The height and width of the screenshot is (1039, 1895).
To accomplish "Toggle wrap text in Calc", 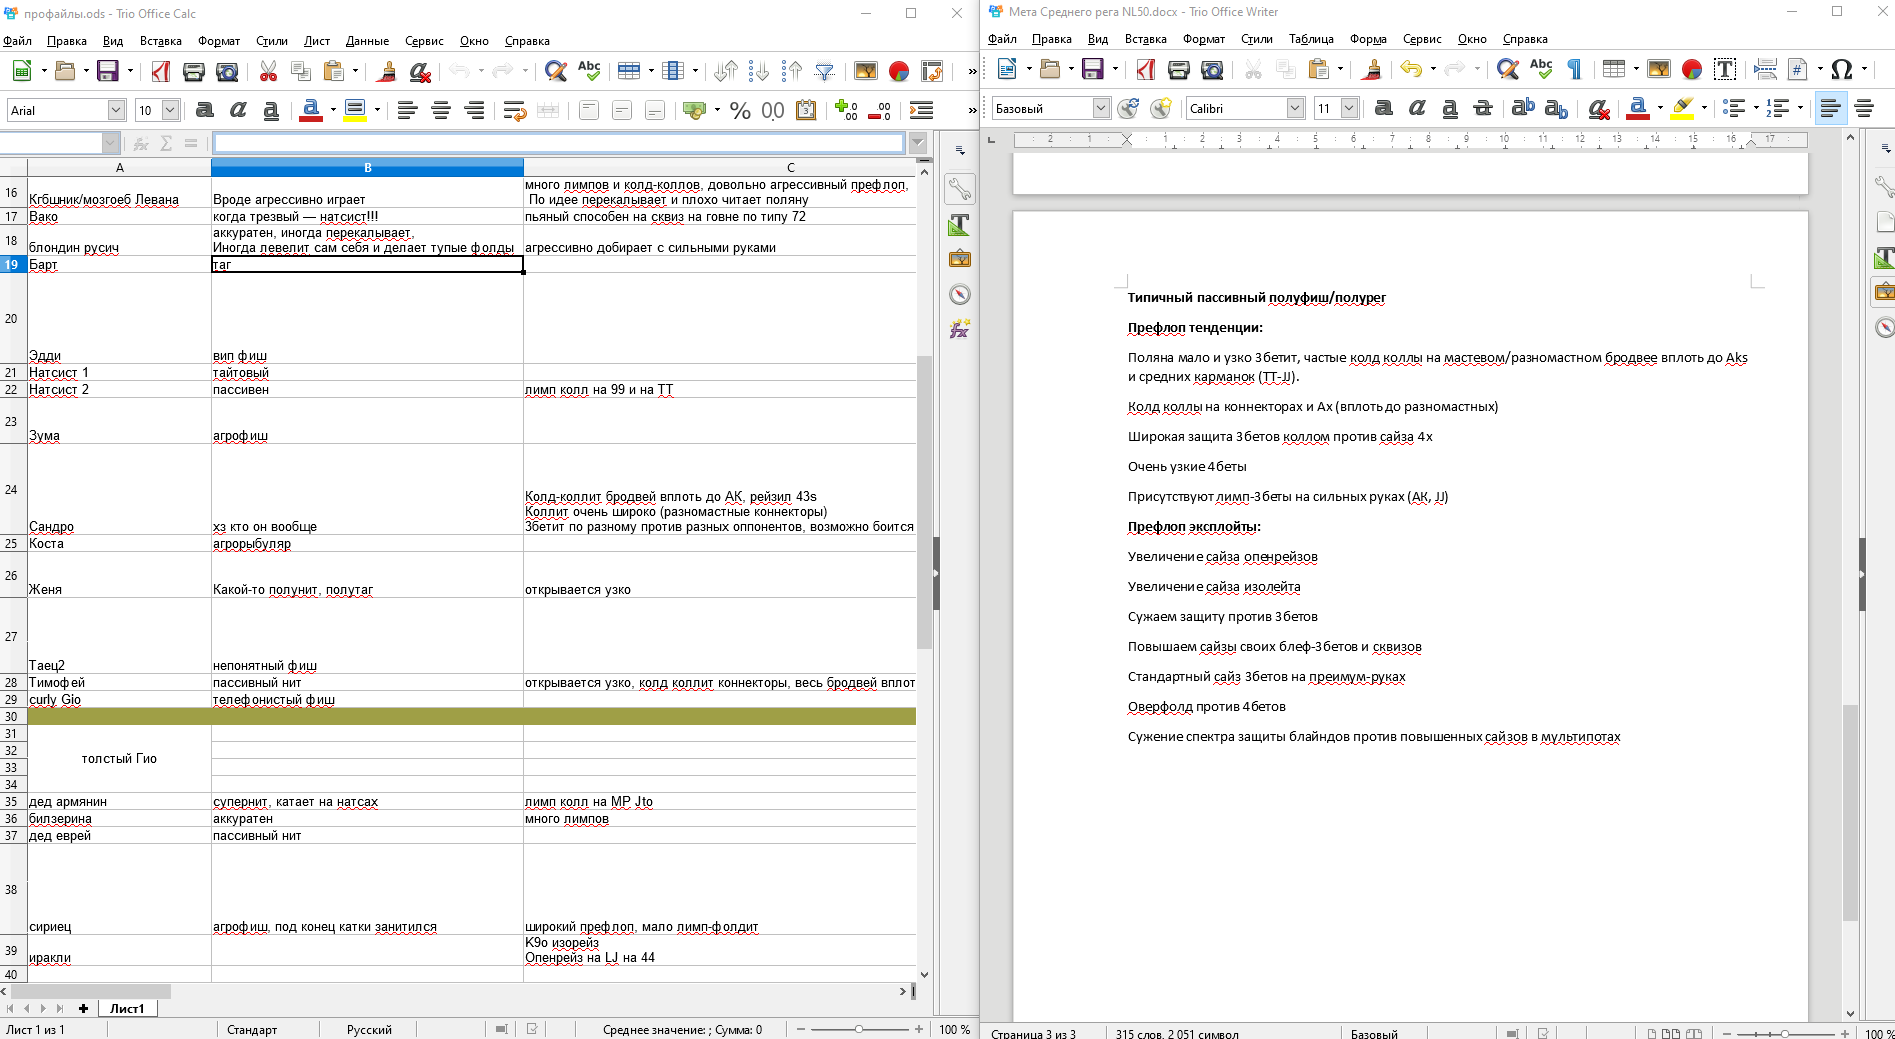I will [x=514, y=110].
